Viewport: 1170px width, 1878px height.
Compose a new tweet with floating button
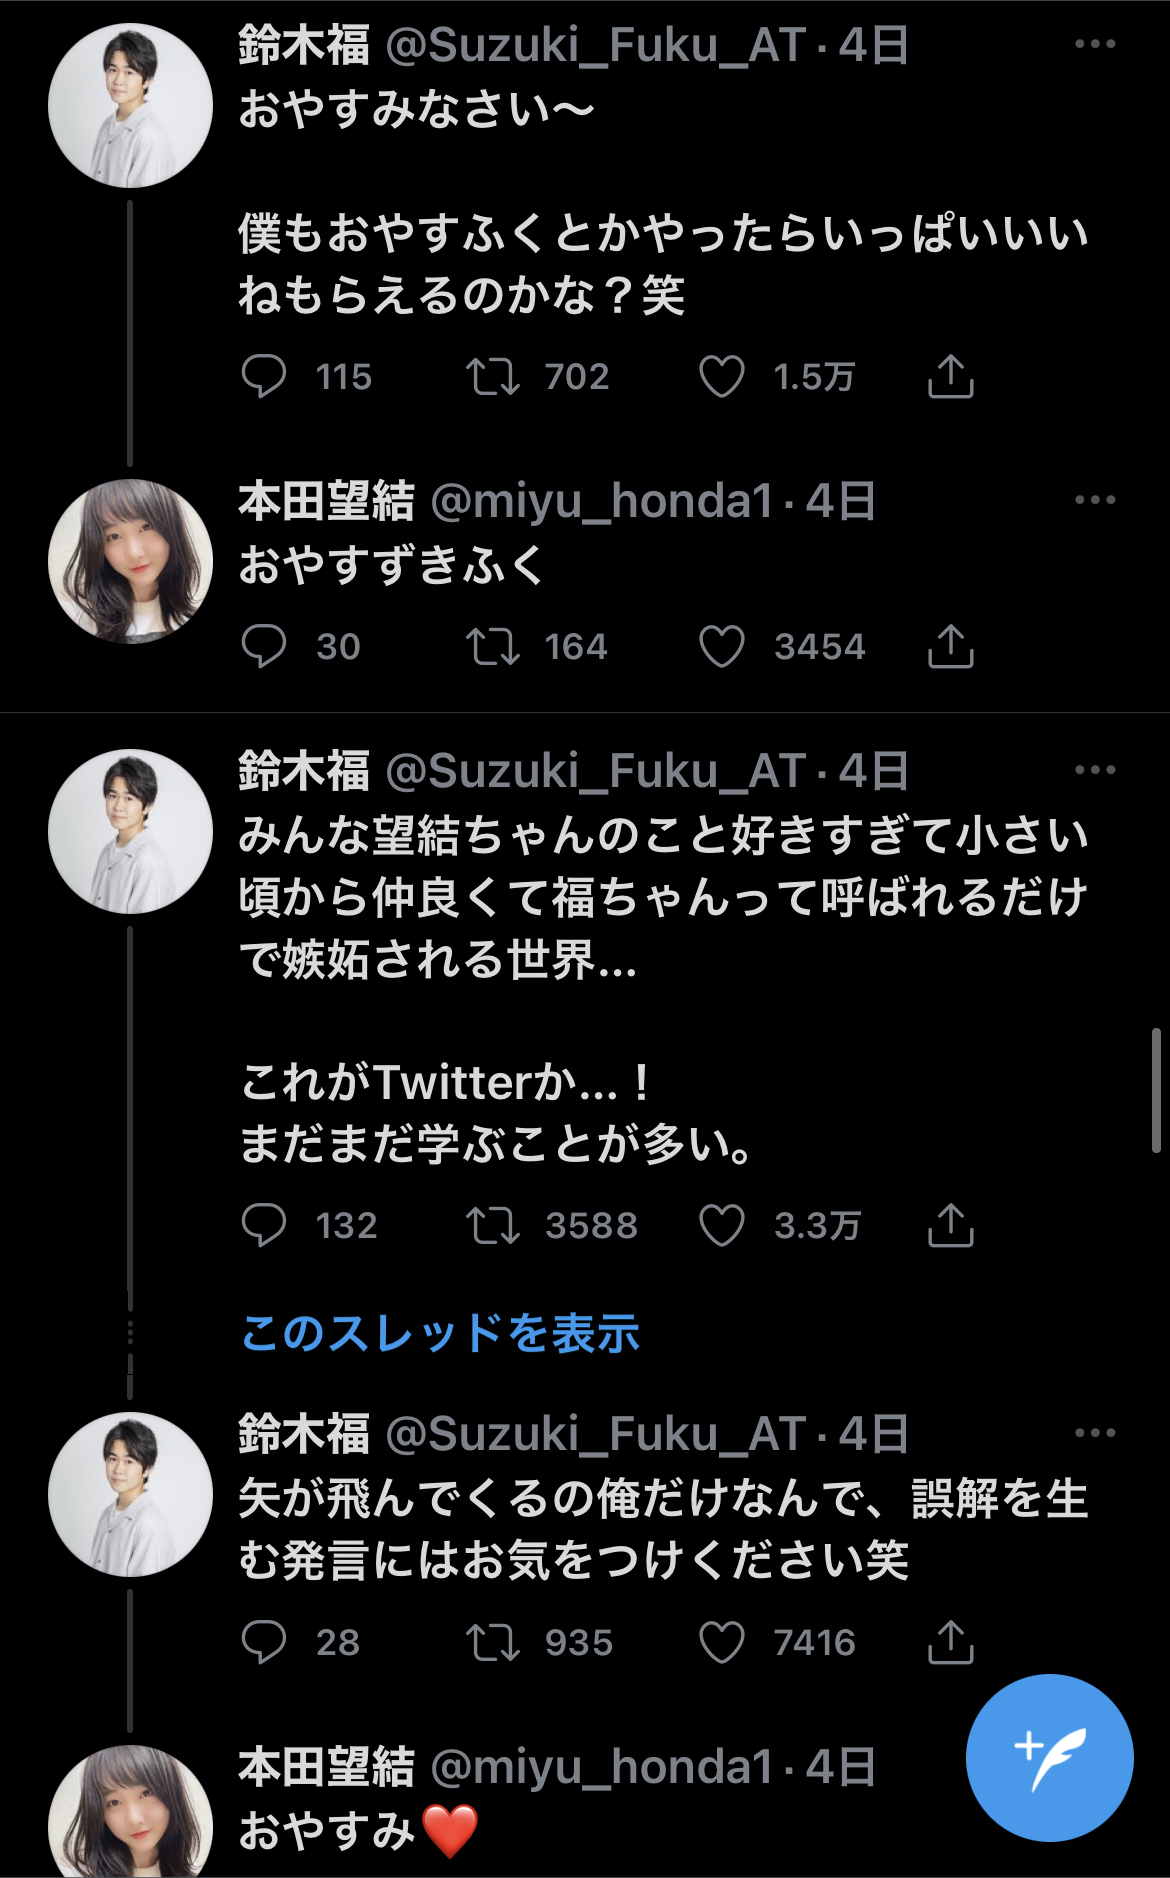(1049, 1757)
